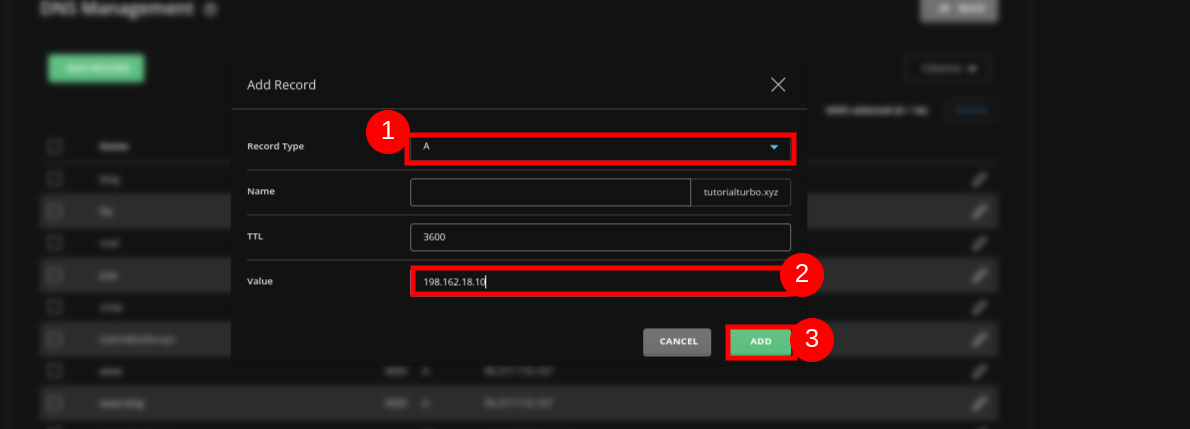Click help icon beside DNS Management title
The width and height of the screenshot is (1190, 429).
pyautogui.click(x=209, y=10)
